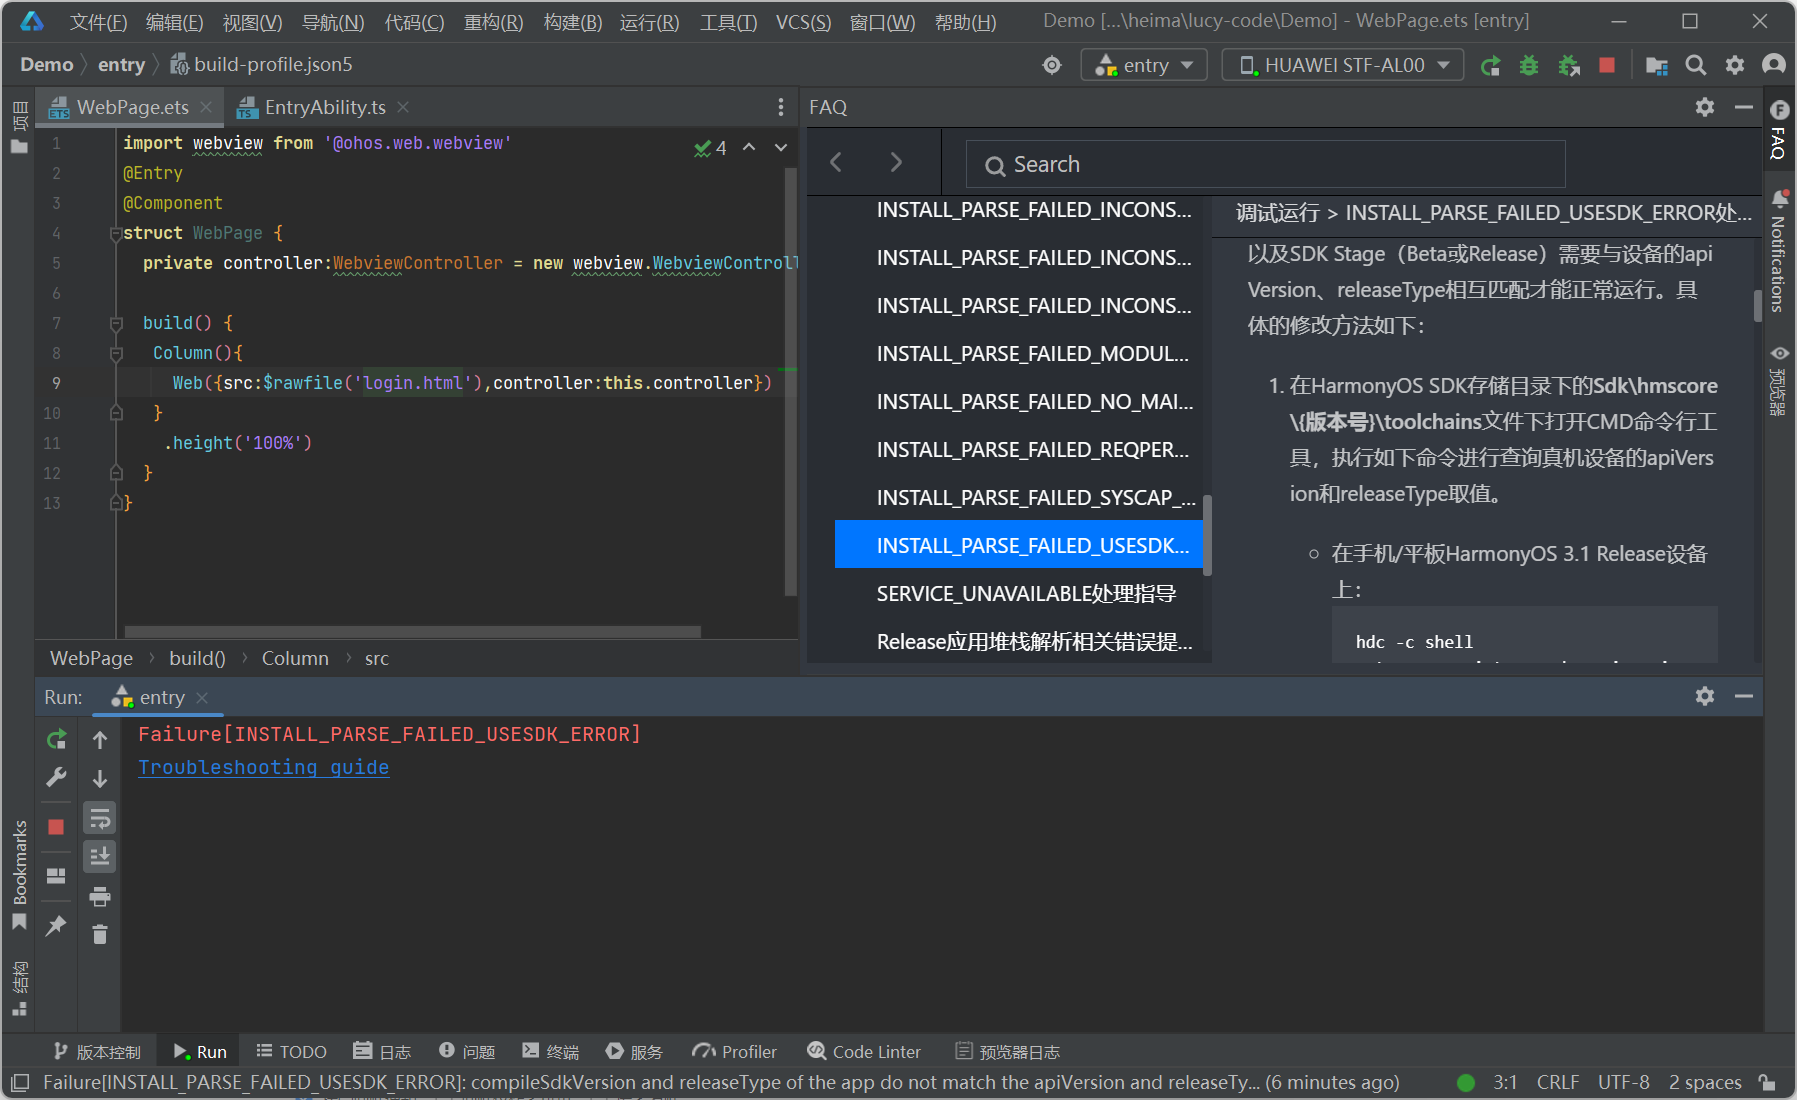
Task: Collapse the struct WebPage fold marker
Action: [116, 233]
